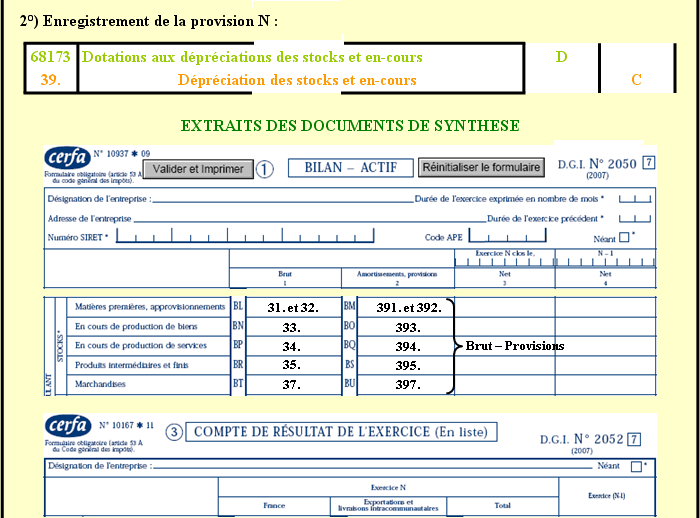700x518 pixels.
Task: Click cell BL containing '31. et 32.'
Action: (293, 307)
